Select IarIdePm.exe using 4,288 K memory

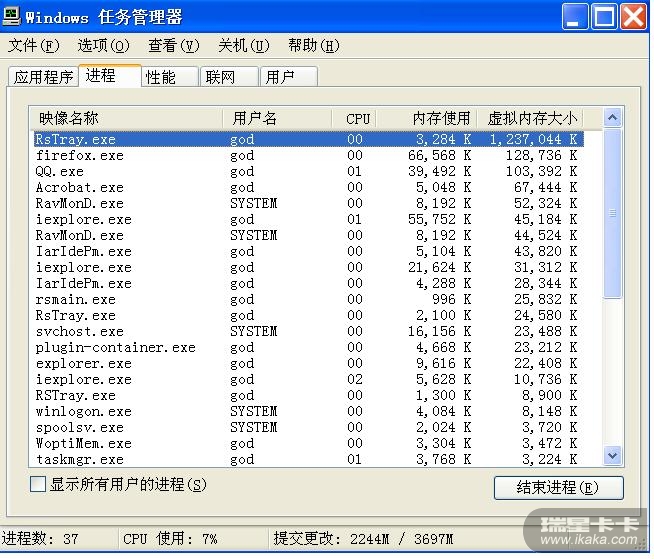[x=308, y=283]
